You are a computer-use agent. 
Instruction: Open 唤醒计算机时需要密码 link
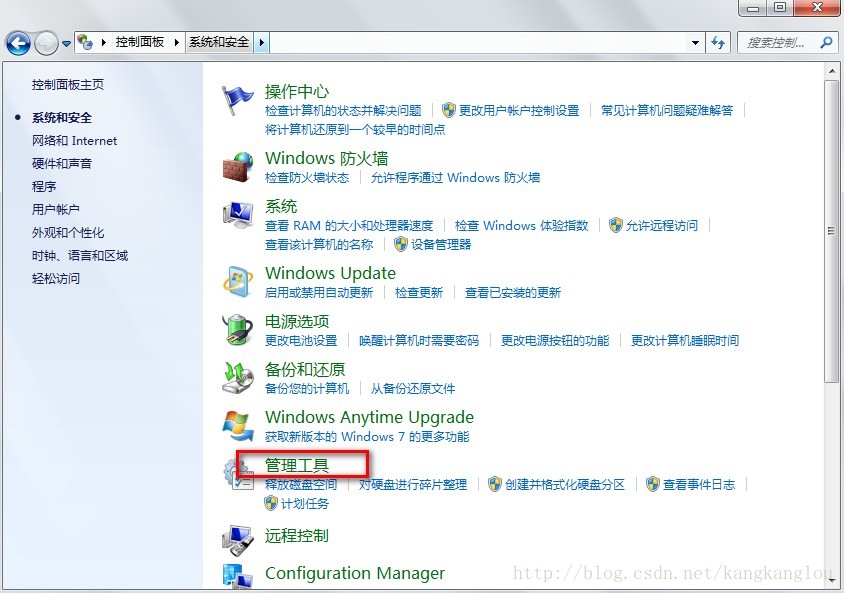[419, 341]
